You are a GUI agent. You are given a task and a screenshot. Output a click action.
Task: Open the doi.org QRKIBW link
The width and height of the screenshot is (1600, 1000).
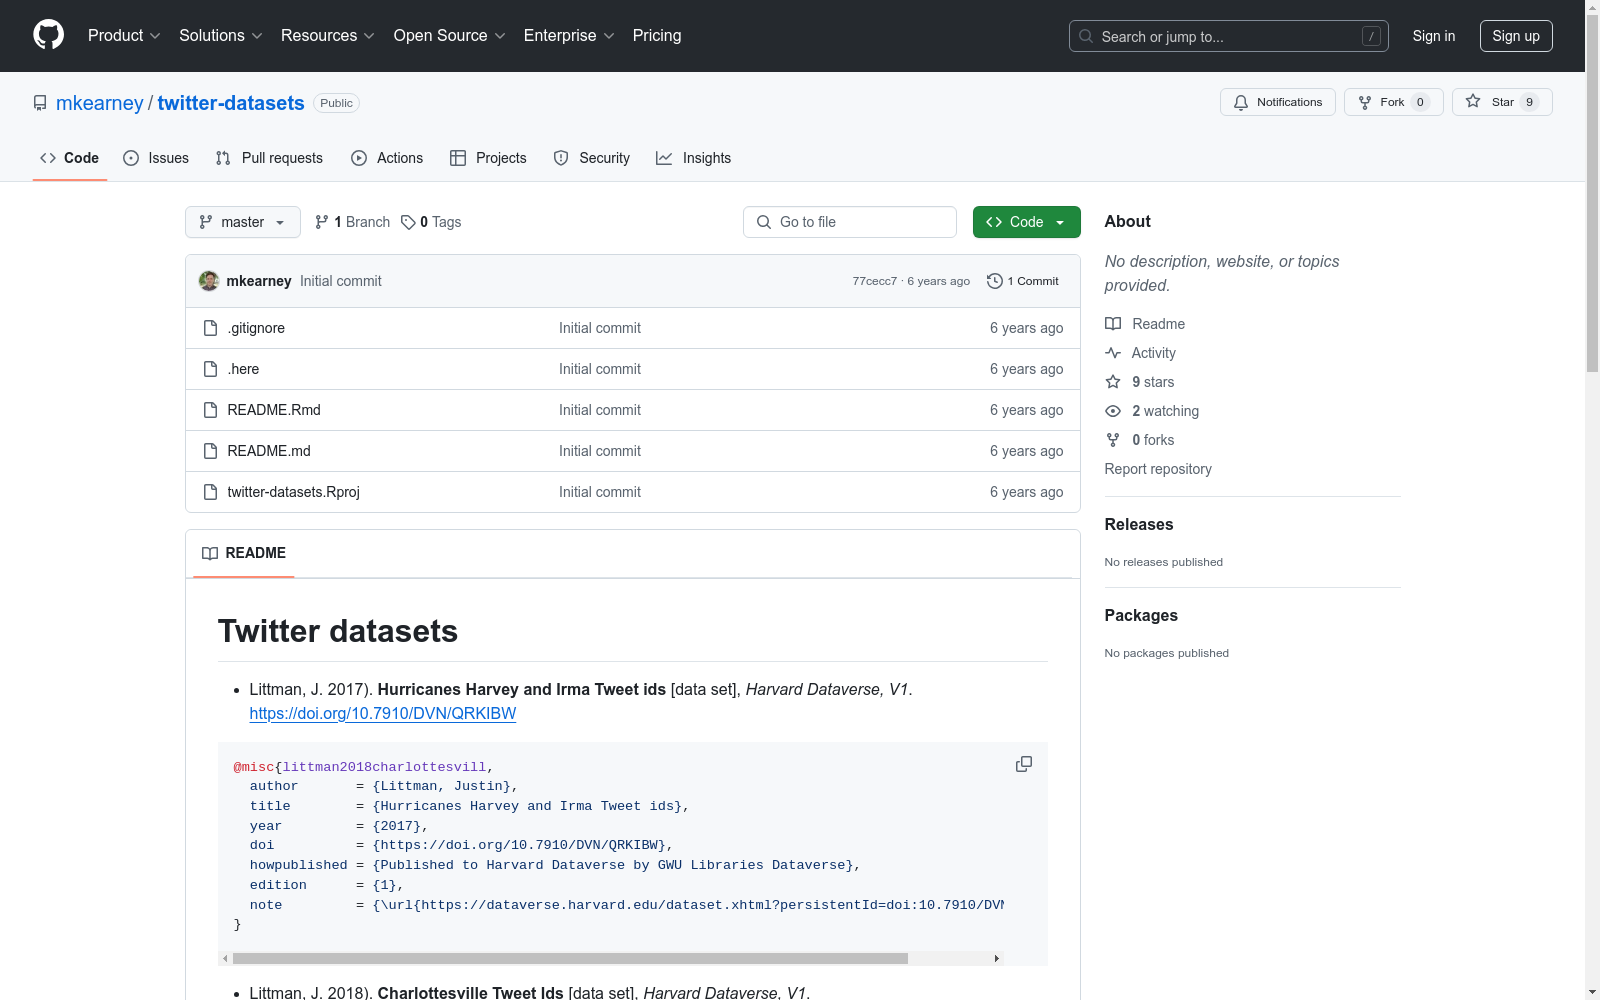click(383, 713)
